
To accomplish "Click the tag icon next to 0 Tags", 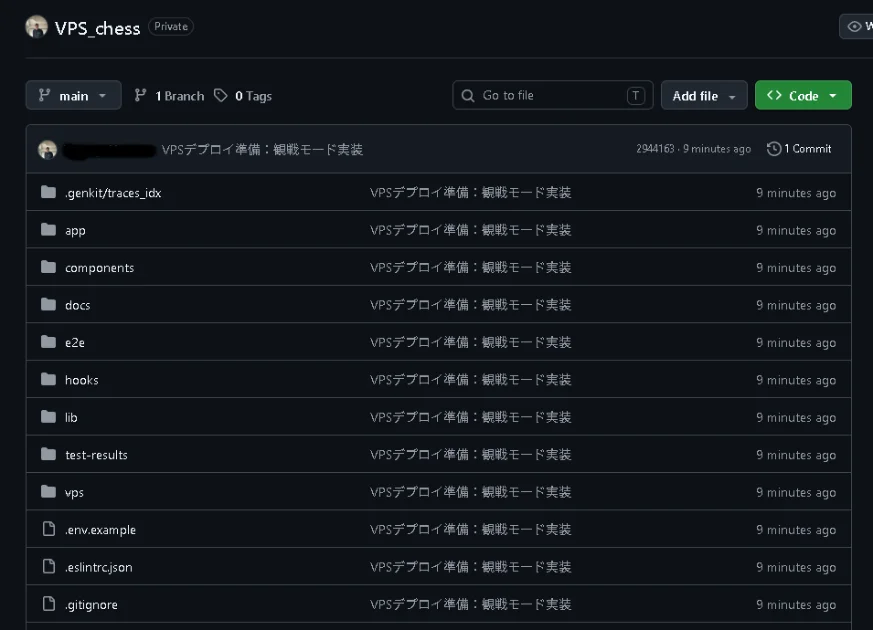I will coord(221,95).
